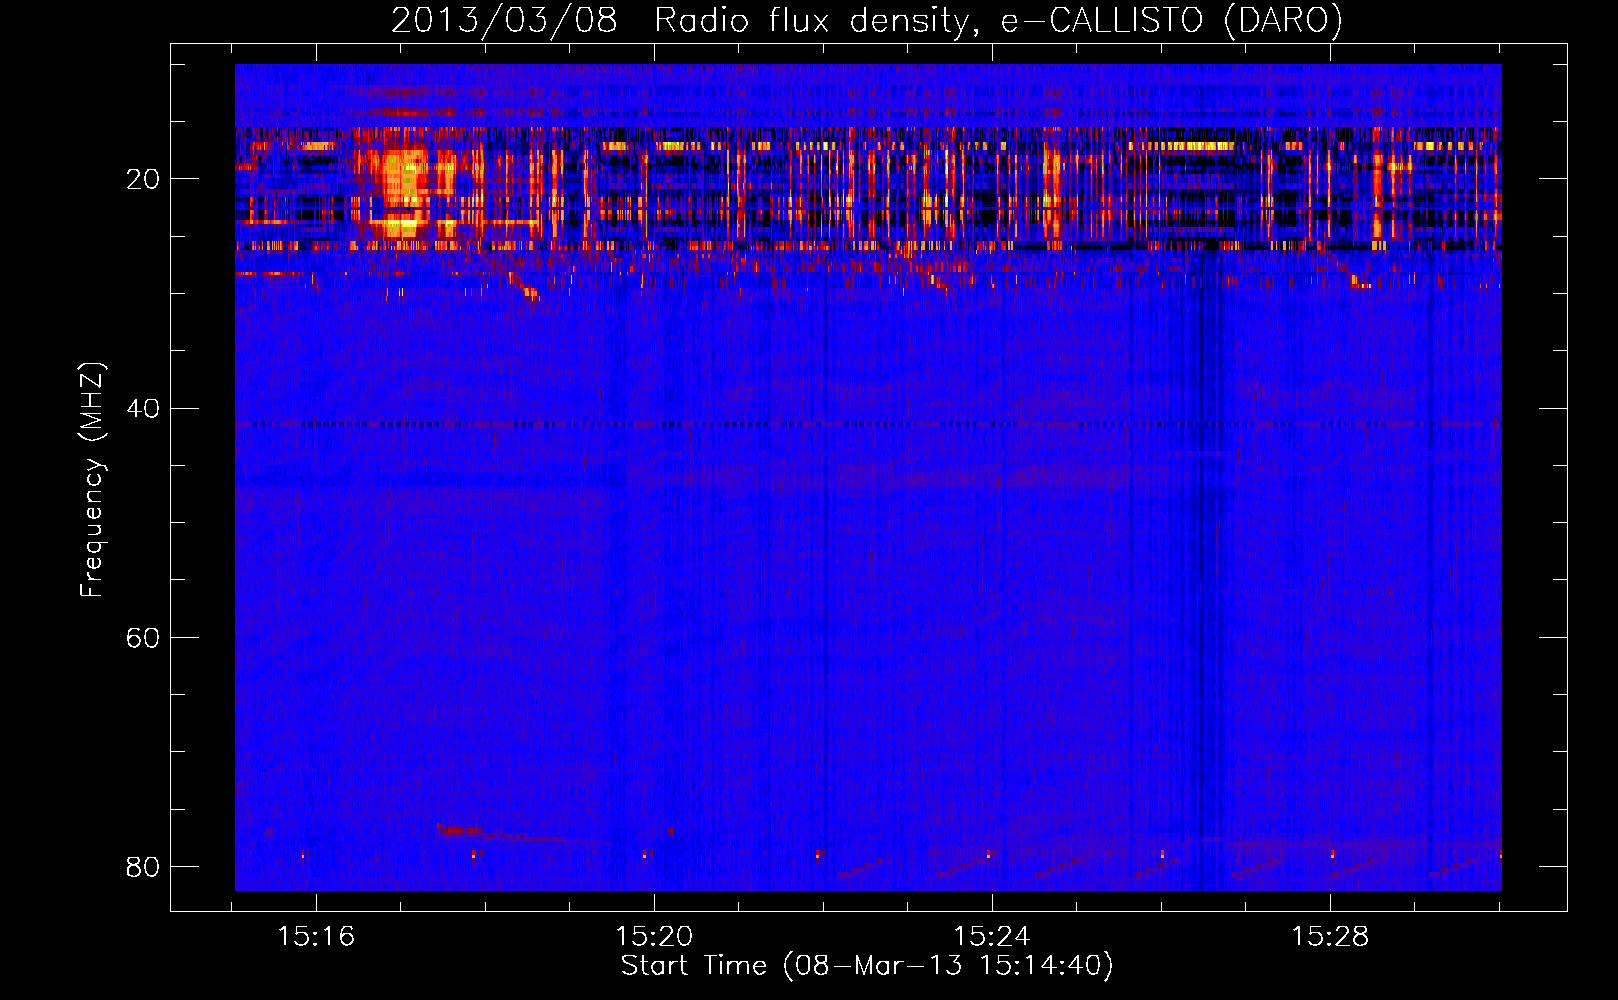
Task: Click the bright yellow radio burst near 20 MHz
Action: click(x=403, y=190)
